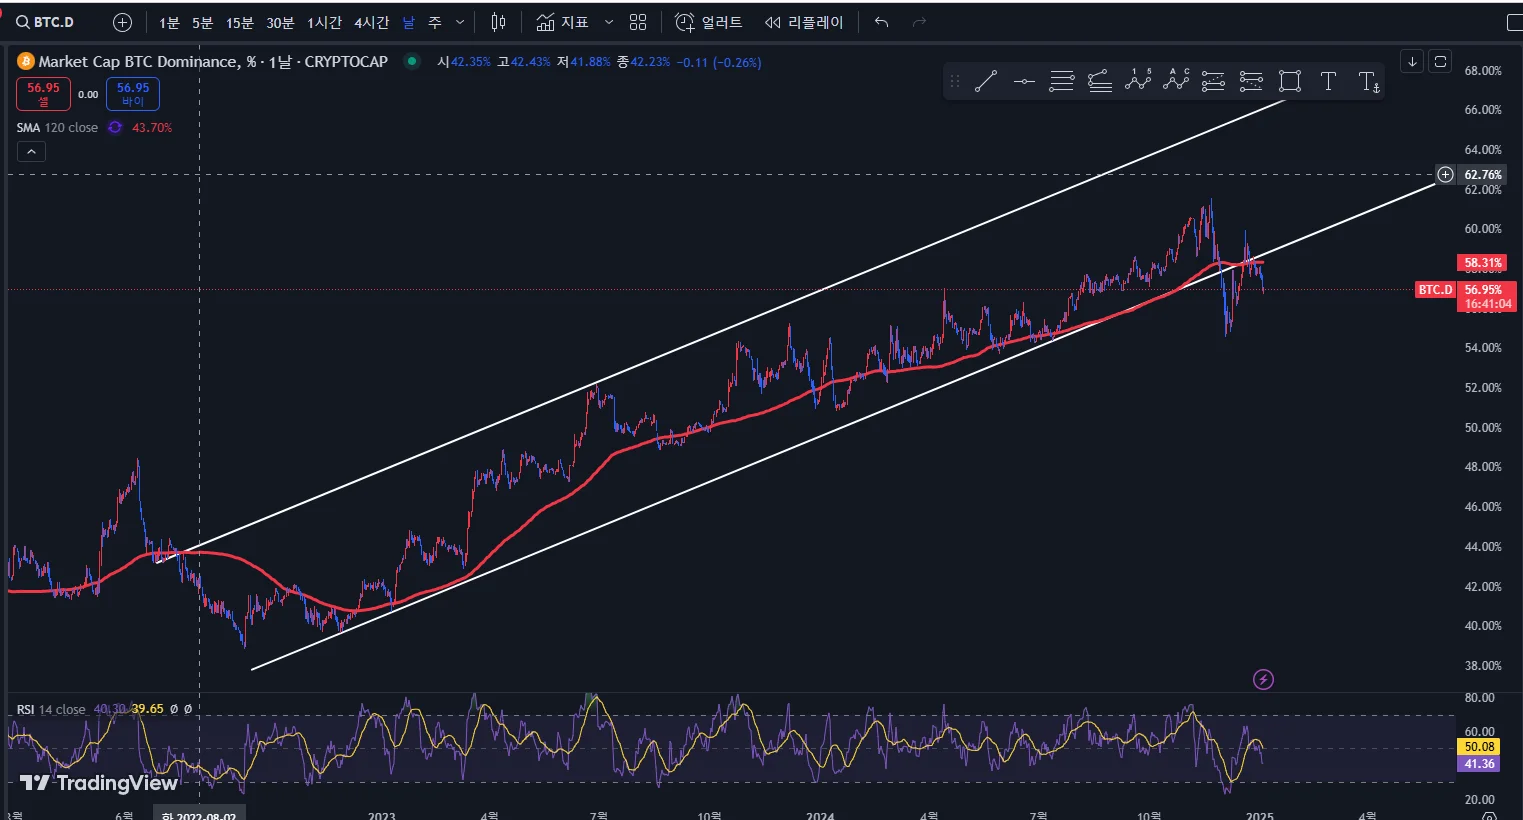
Task: Expand the more time intervals dropdown
Action: point(460,22)
